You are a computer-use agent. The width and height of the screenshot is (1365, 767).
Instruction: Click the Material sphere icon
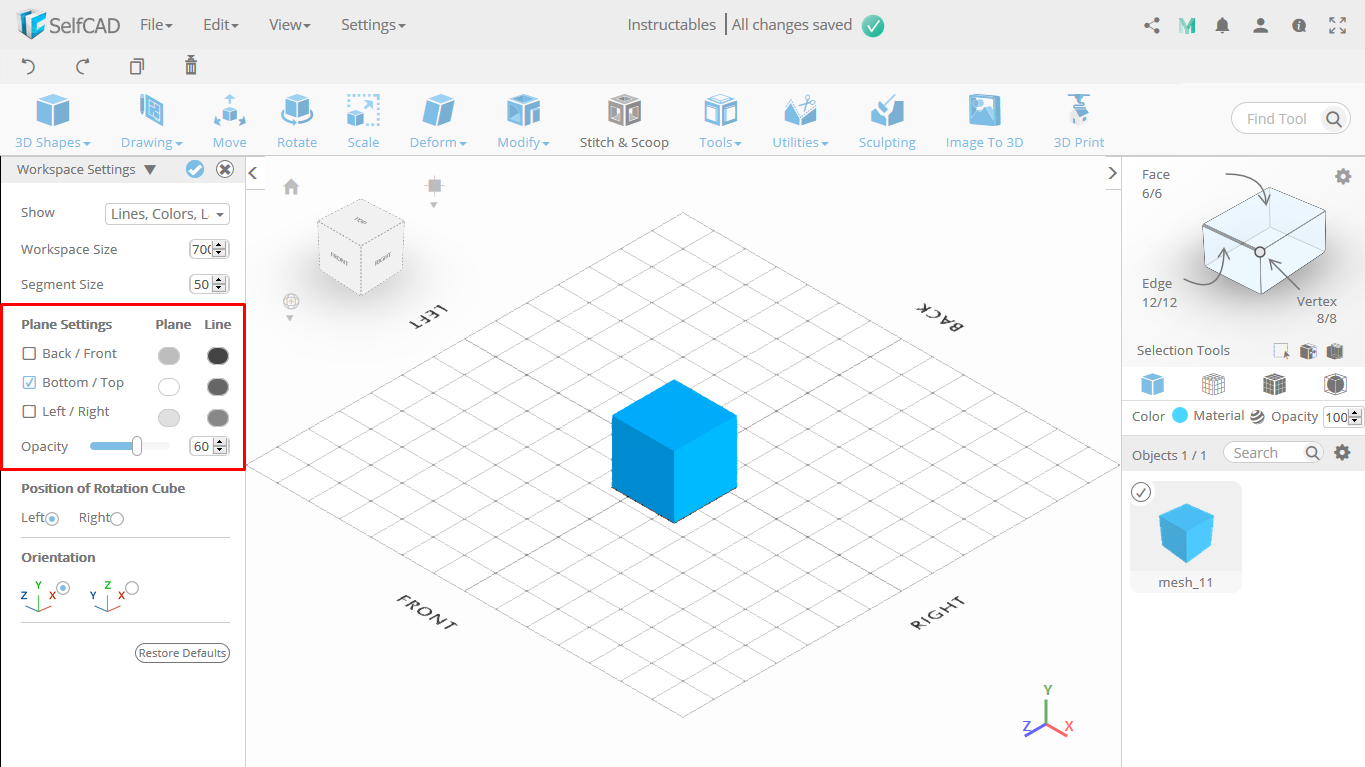coord(1257,417)
